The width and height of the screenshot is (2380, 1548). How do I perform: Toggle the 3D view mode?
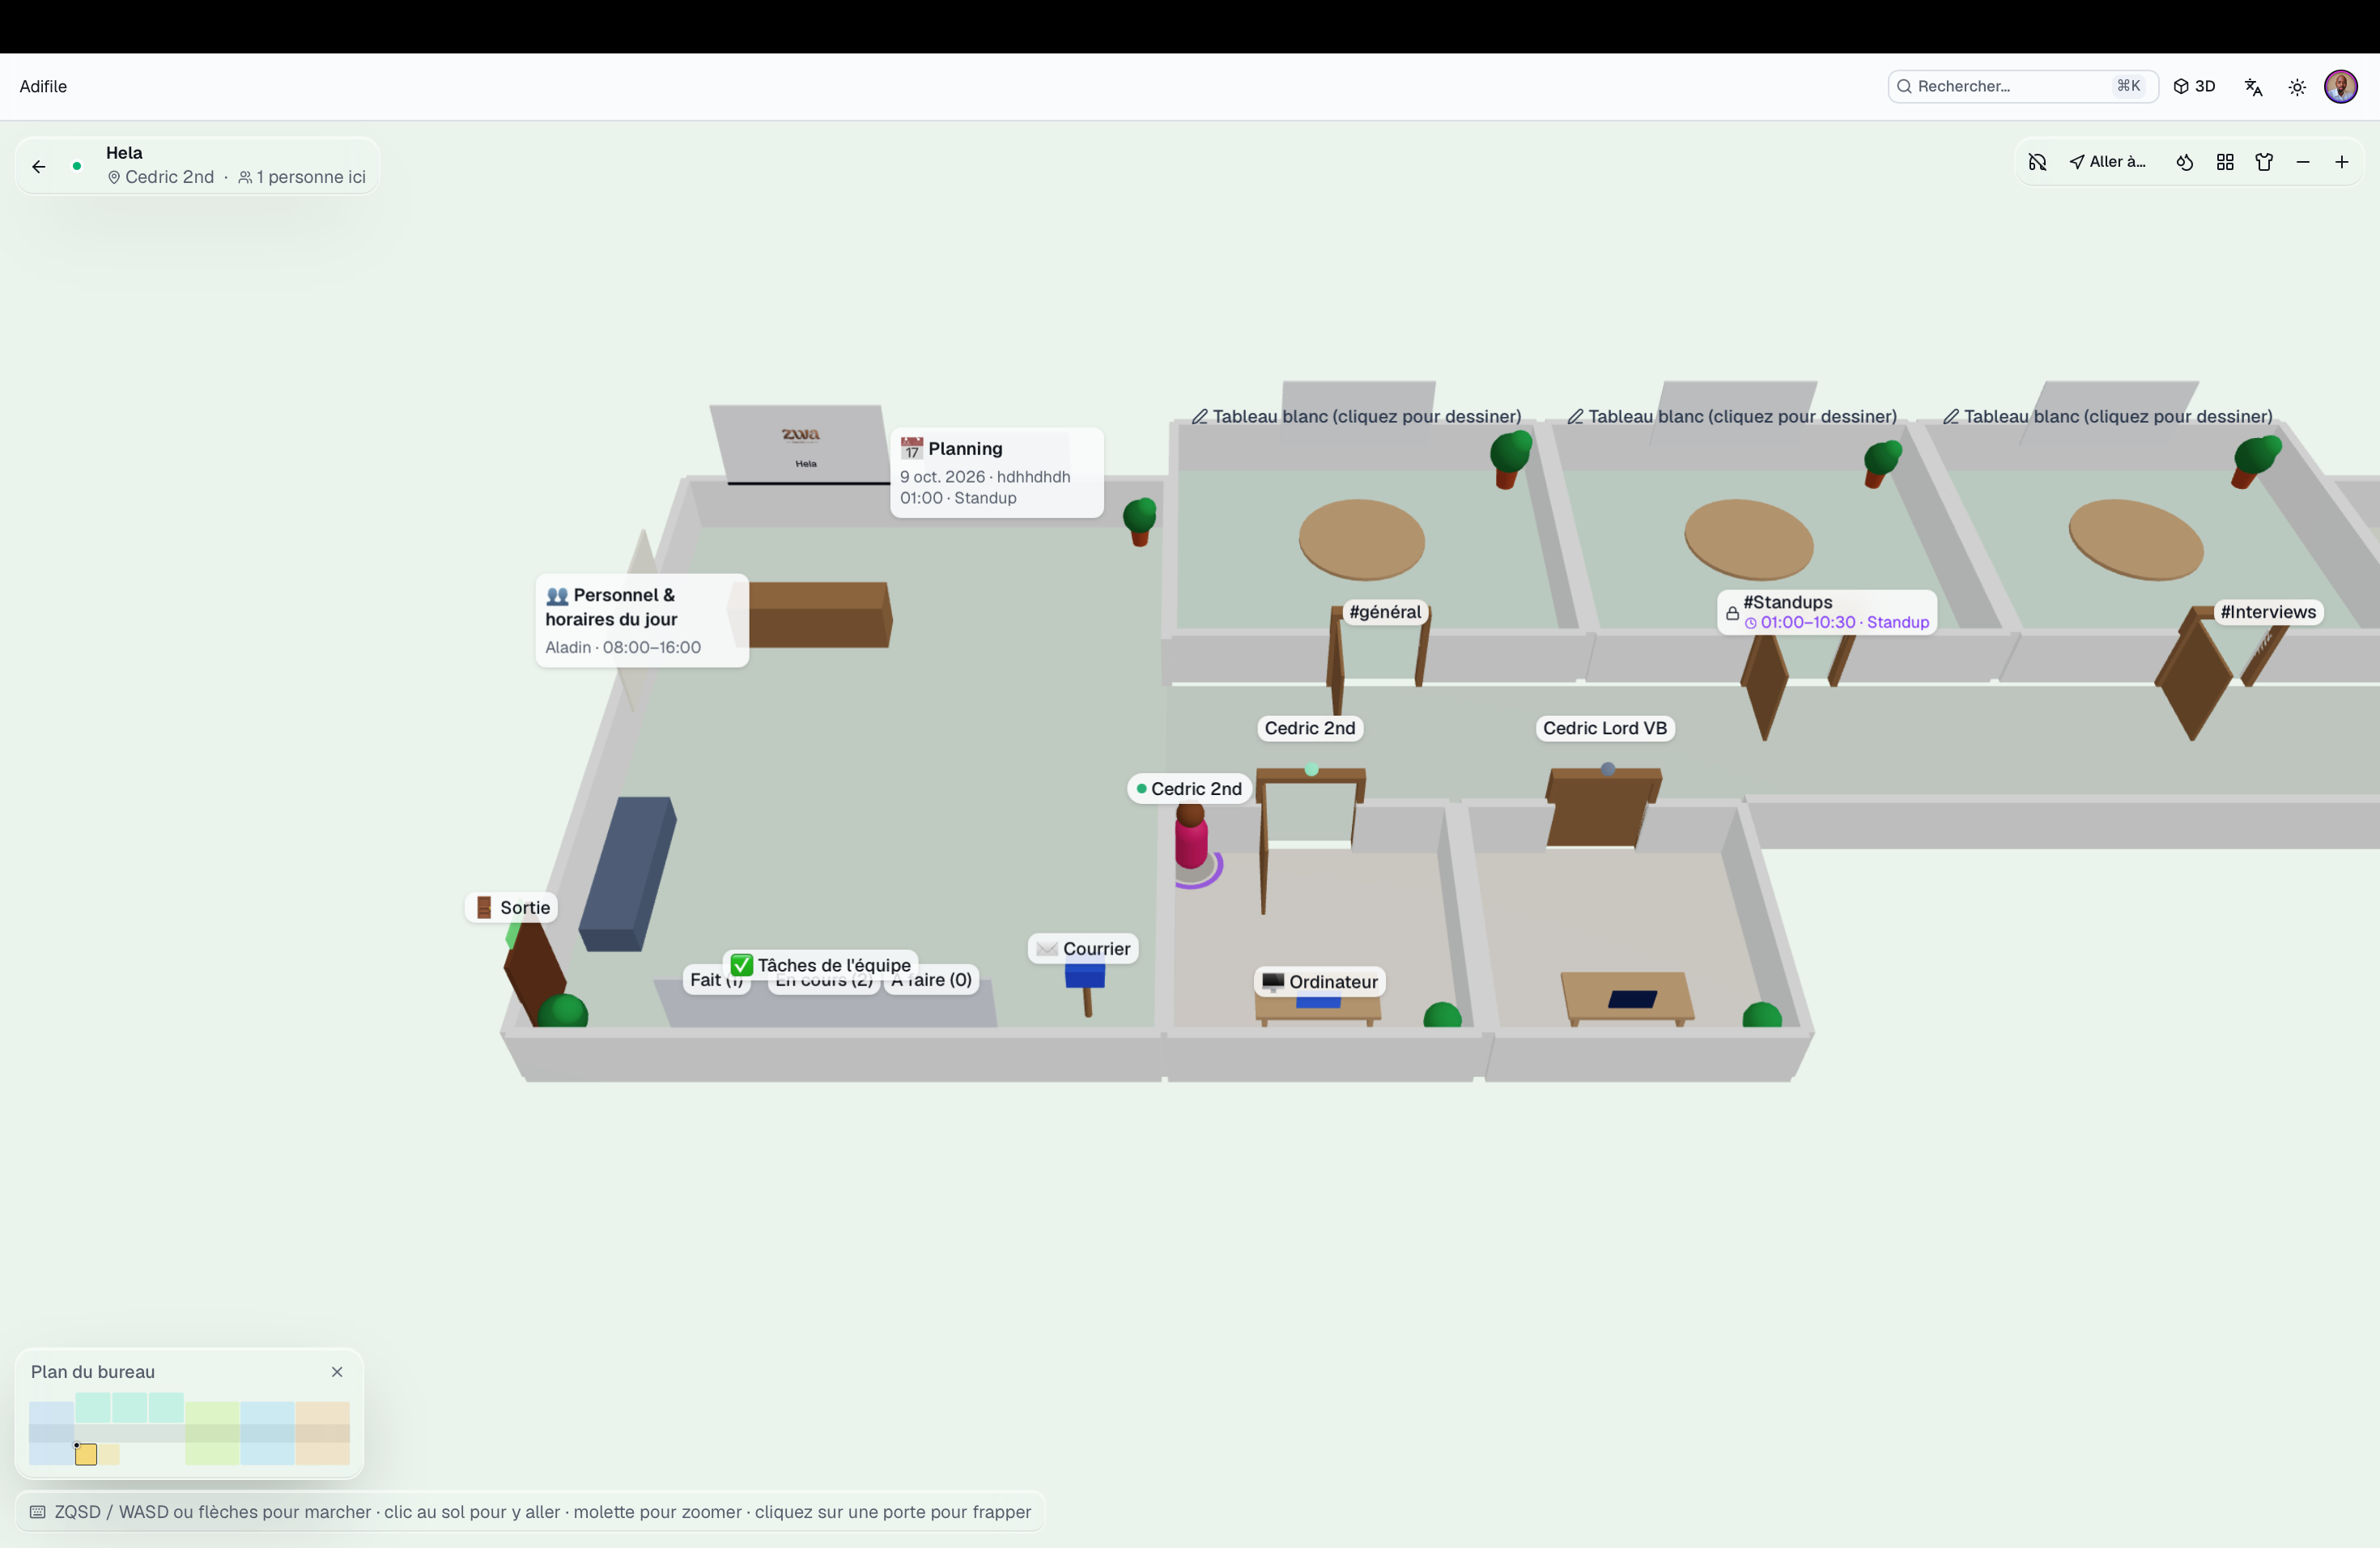click(2195, 86)
